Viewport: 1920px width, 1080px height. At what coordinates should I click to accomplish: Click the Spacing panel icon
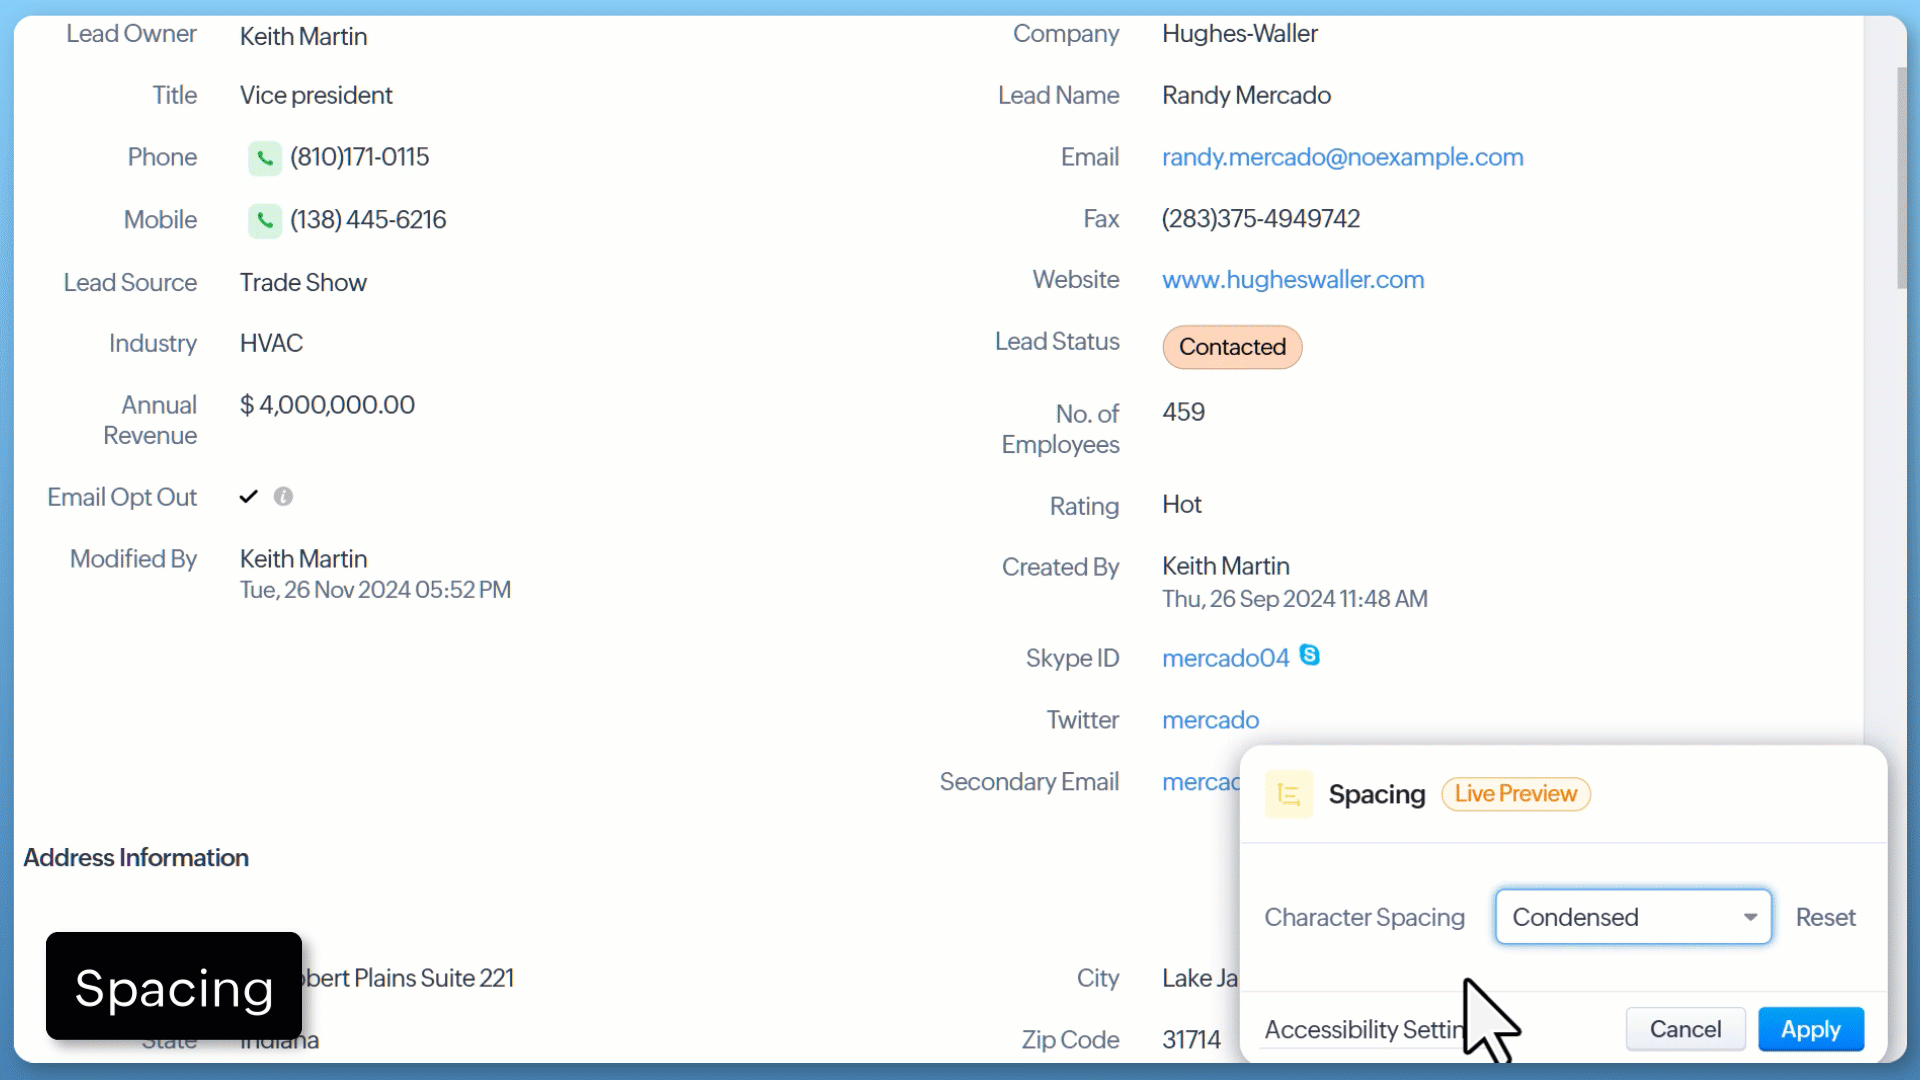[1288, 795]
